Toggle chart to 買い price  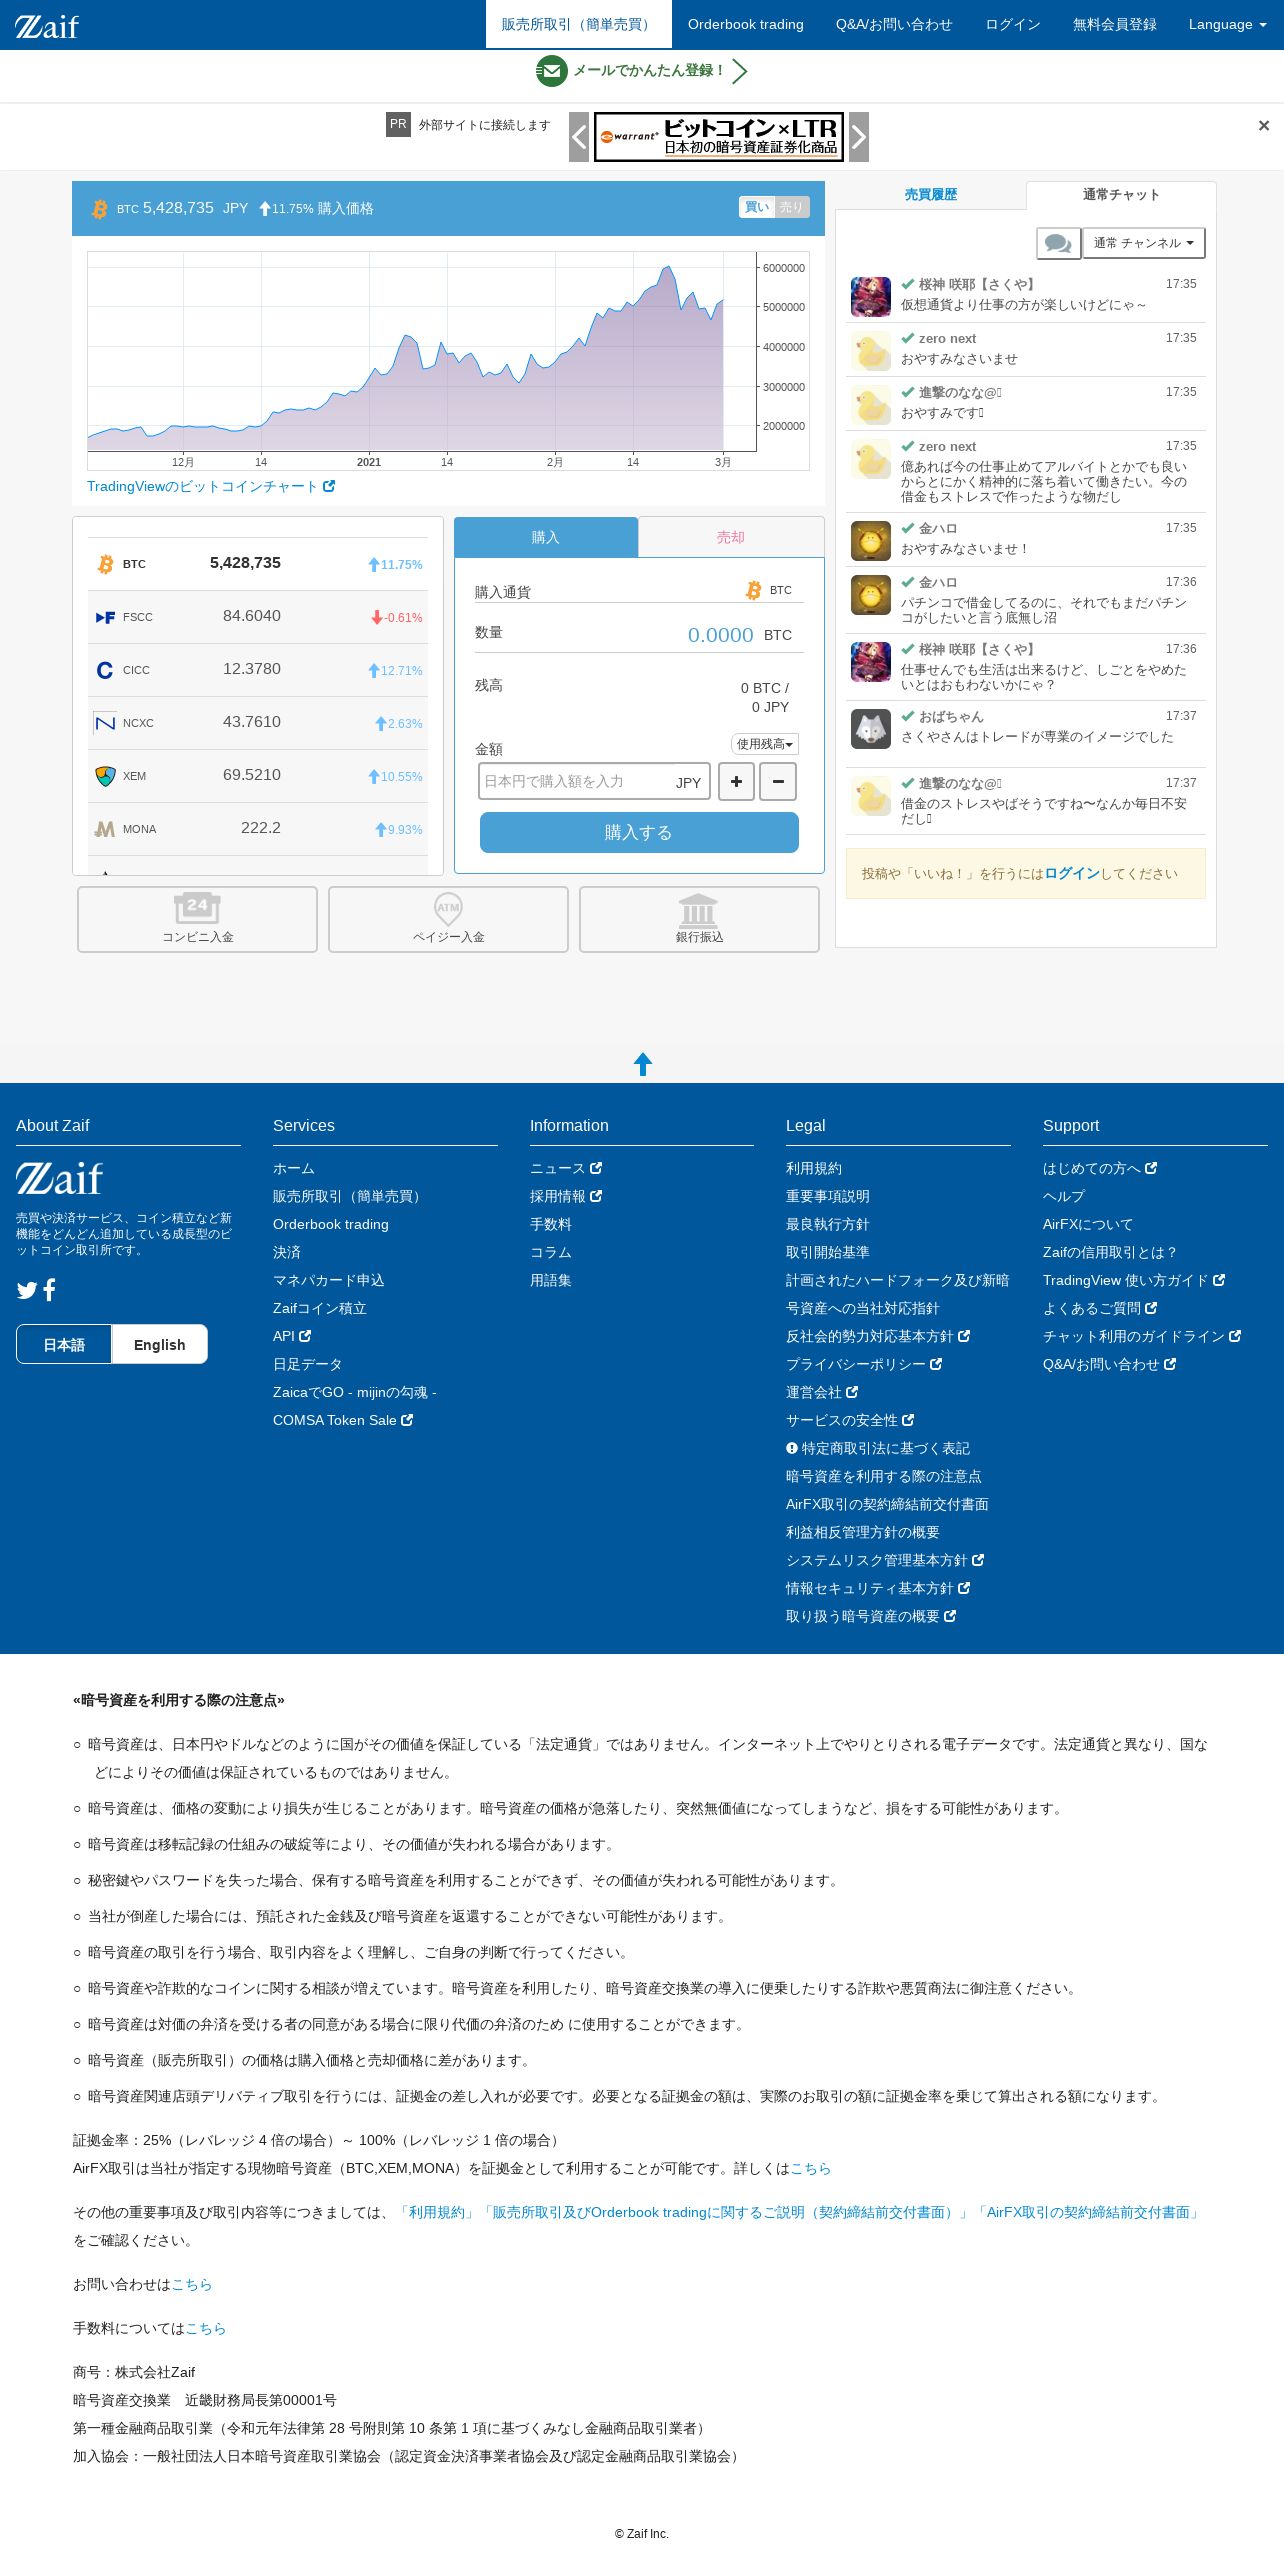[x=757, y=207]
